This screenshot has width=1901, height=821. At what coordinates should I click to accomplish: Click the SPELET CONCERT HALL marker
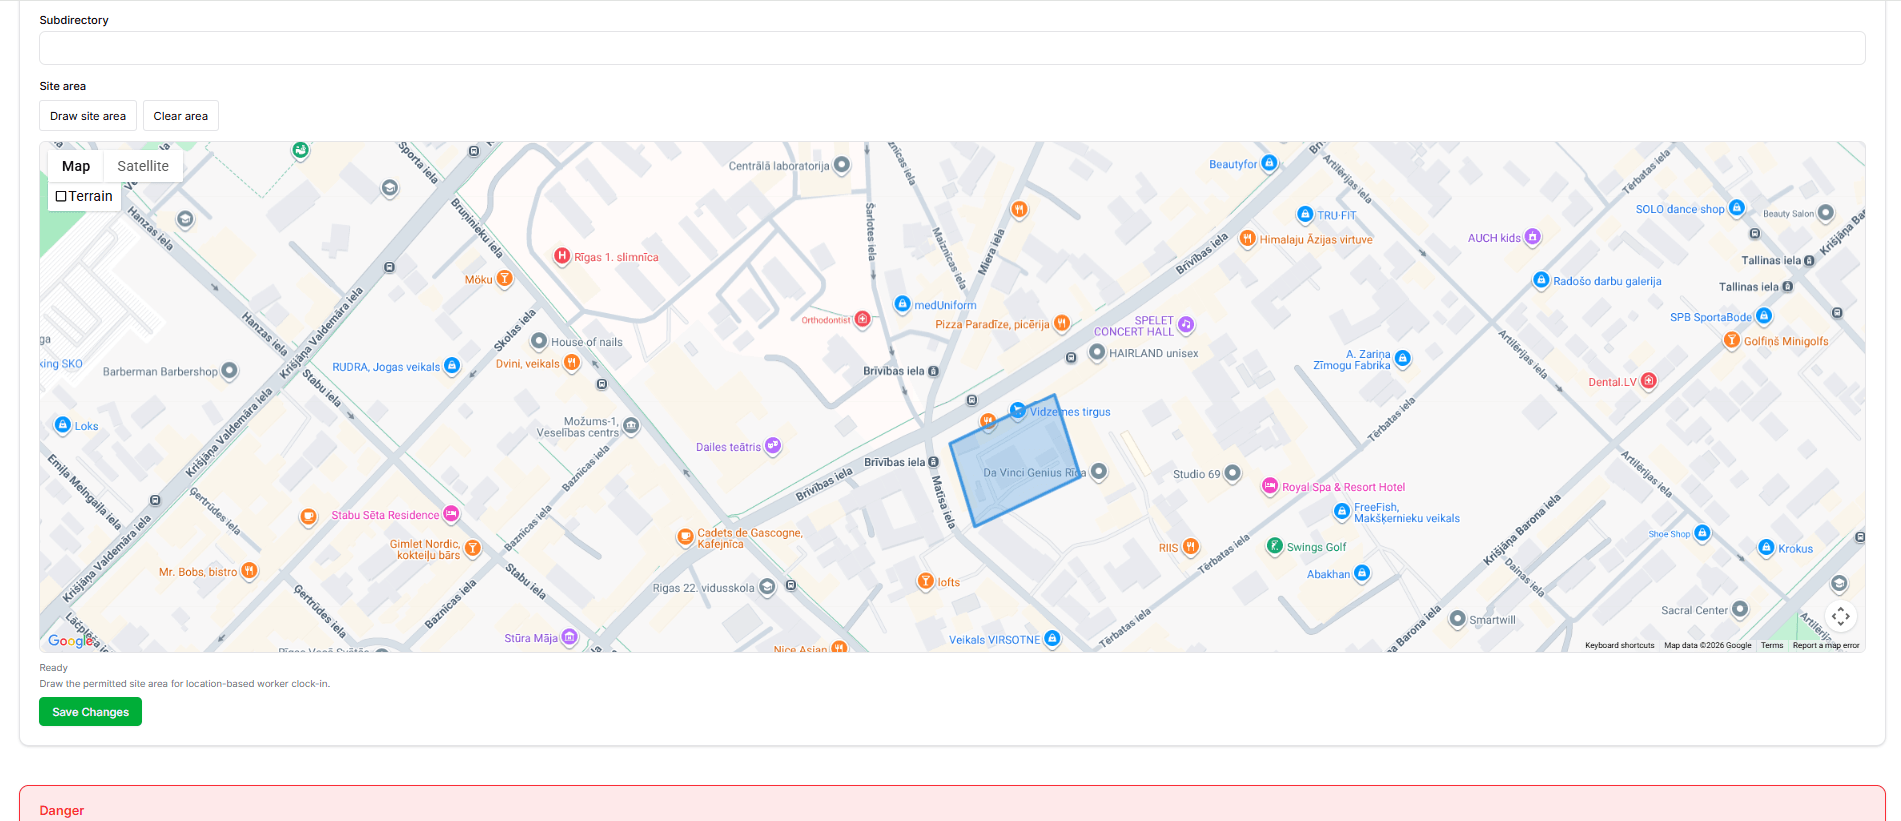pyautogui.click(x=1186, y=325)
